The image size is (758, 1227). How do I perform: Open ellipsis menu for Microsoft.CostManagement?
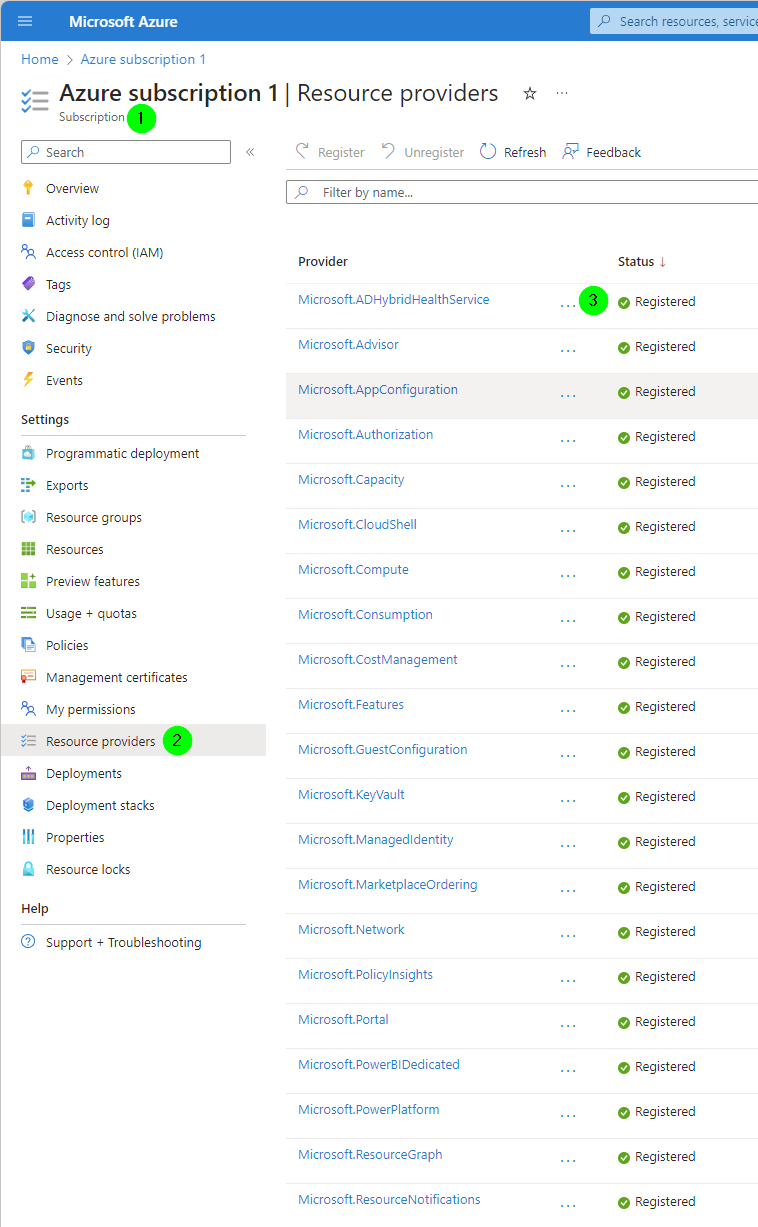click(568, 665)
